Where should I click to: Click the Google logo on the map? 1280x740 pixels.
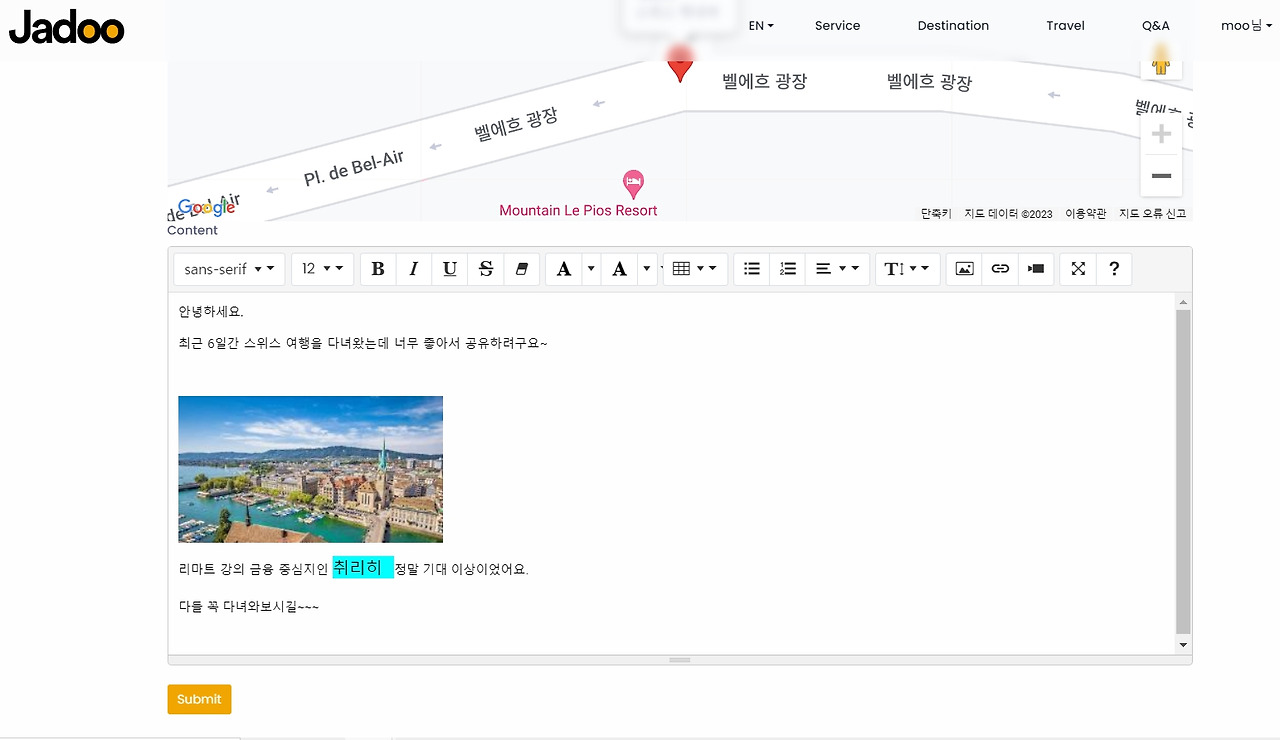(x=206, y=208)
